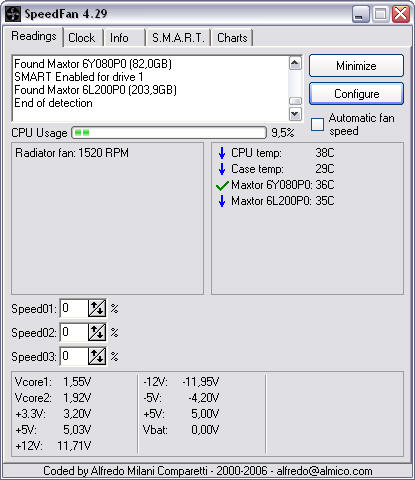Screen dimensions: 415x480
Task: Click the log scrollbar thumb
Action: point(295,101)
